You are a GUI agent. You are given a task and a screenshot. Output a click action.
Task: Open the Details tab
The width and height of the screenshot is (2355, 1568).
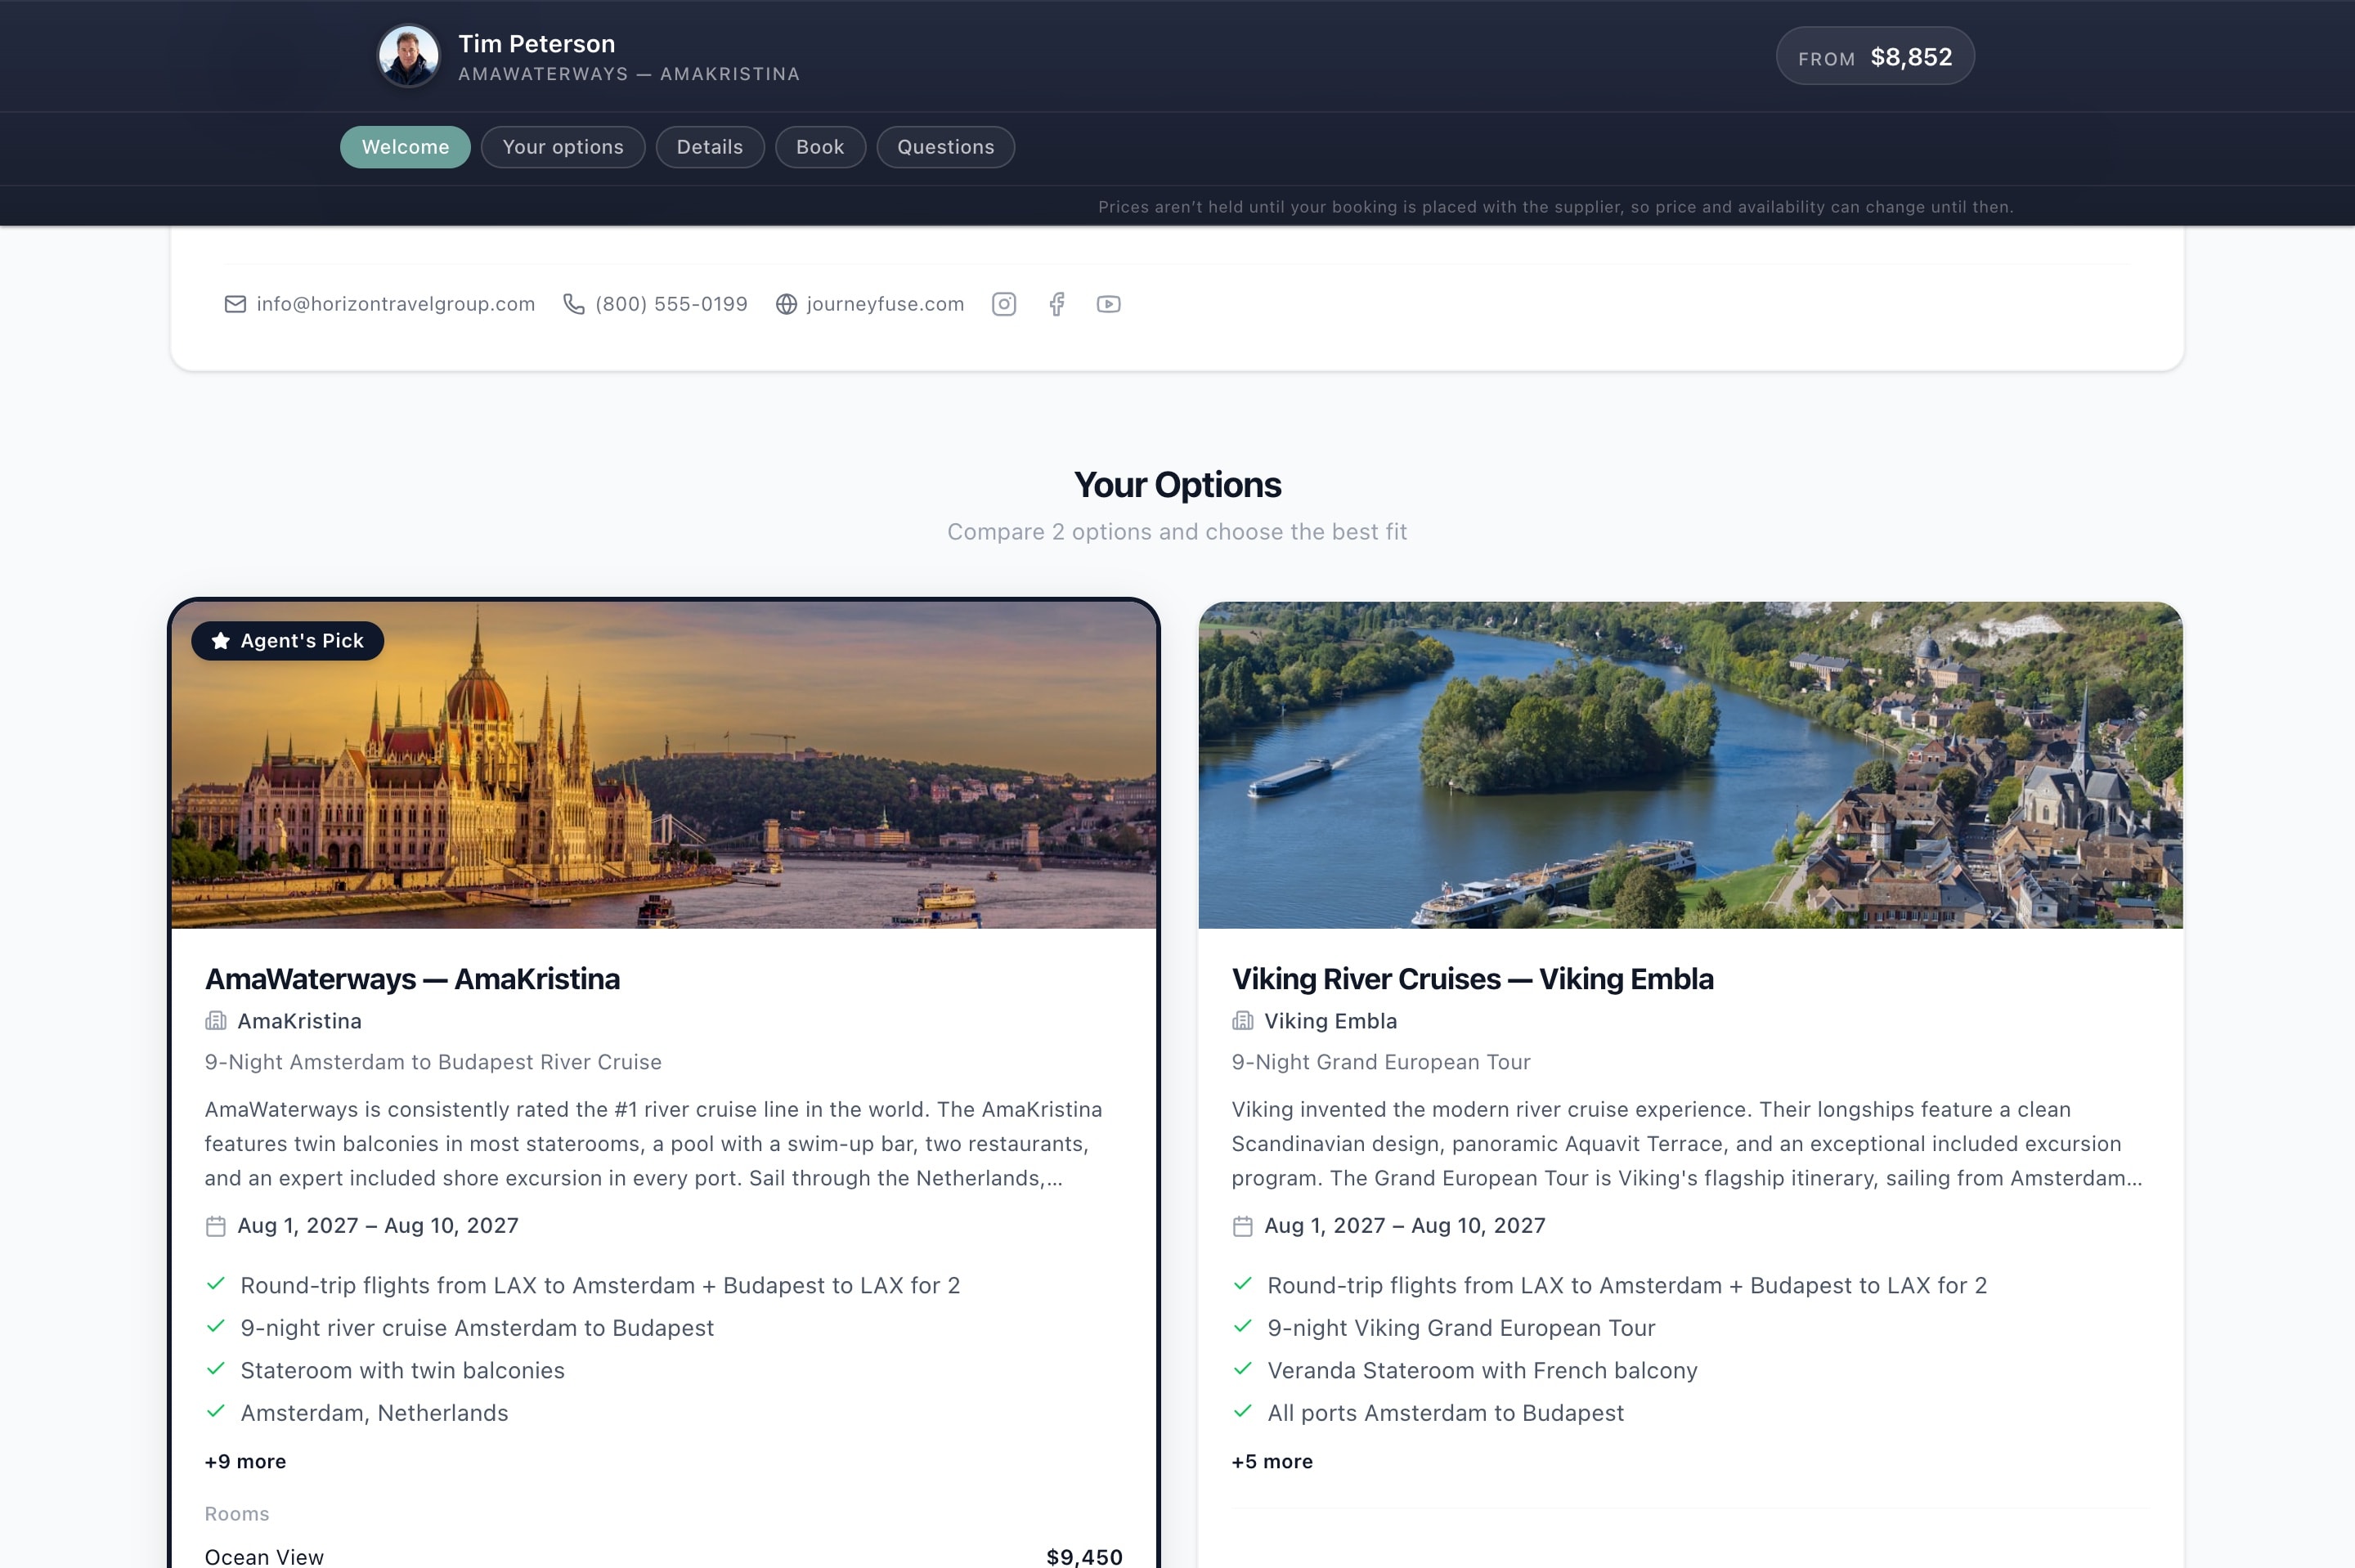click(x=710, y=147)
